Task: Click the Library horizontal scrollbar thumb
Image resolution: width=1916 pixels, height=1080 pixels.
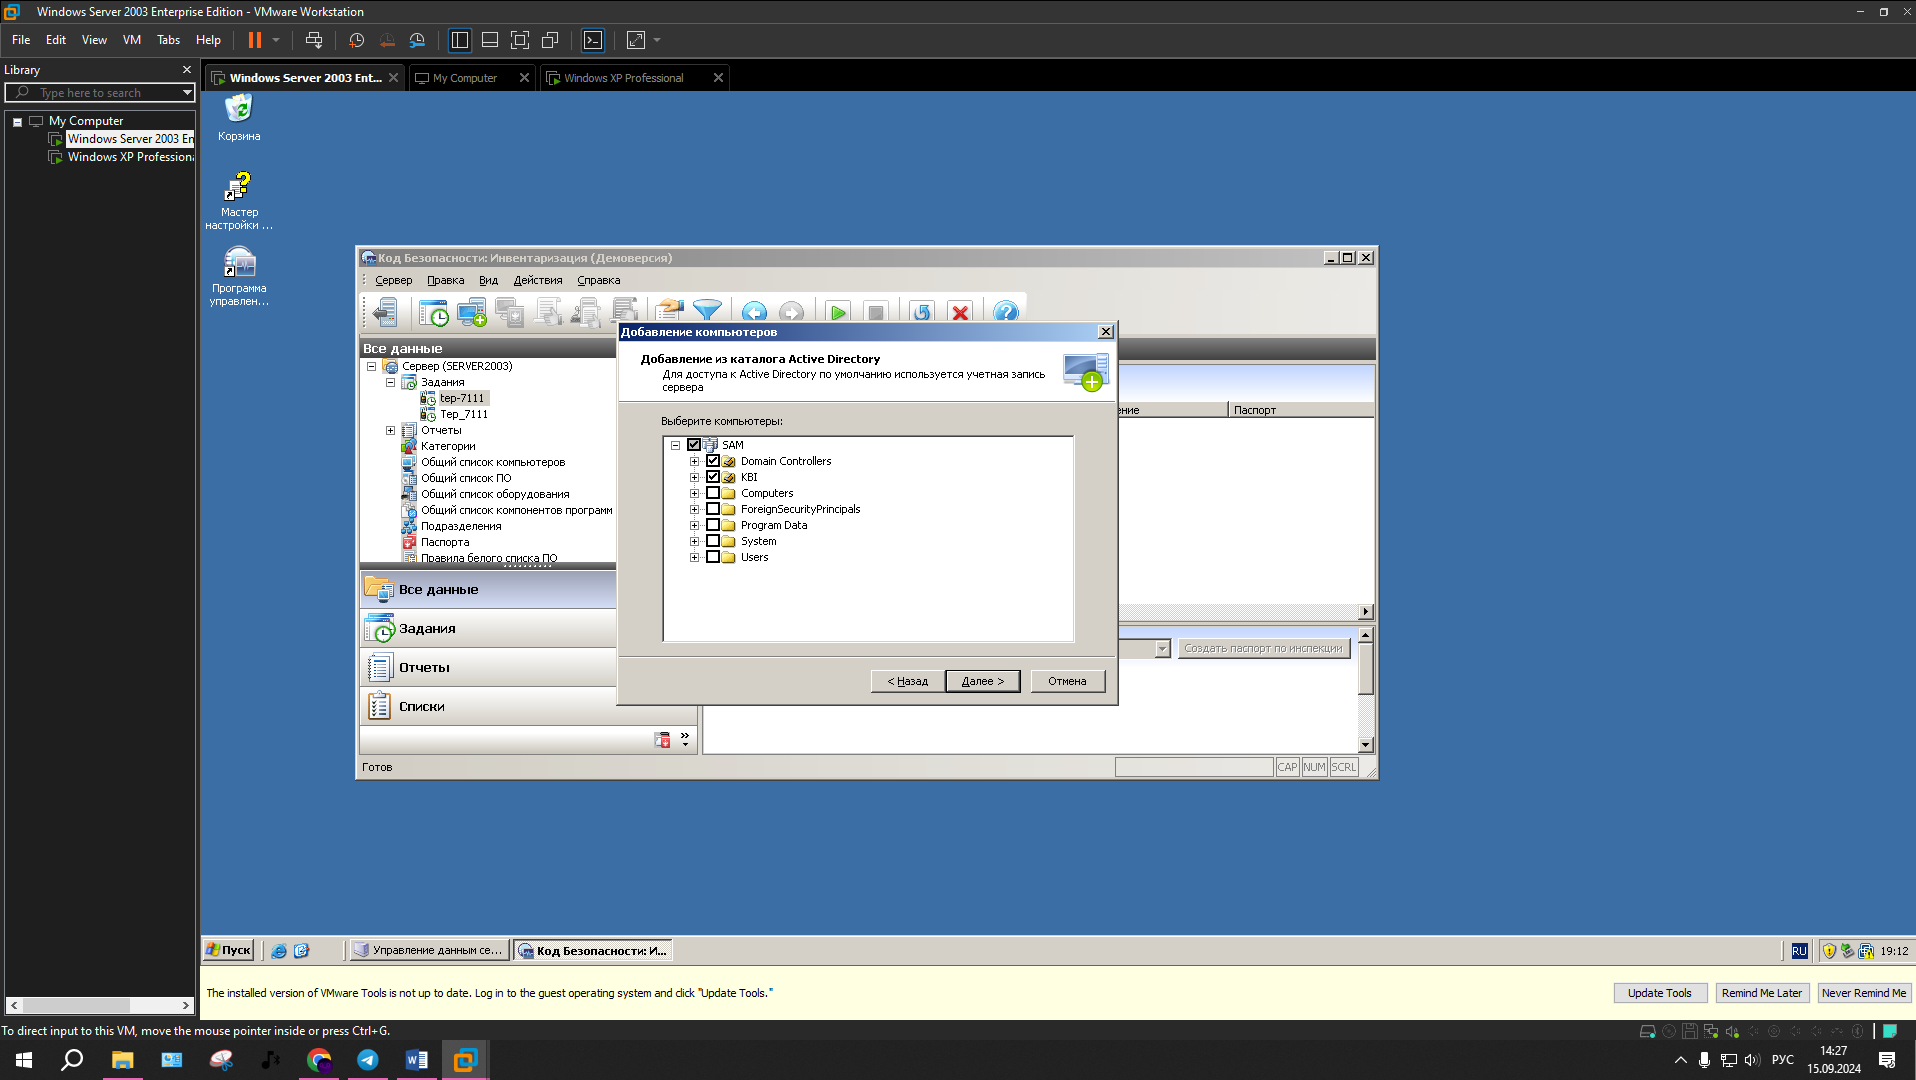Action: pyautogui.click(x=76, y=1005)
